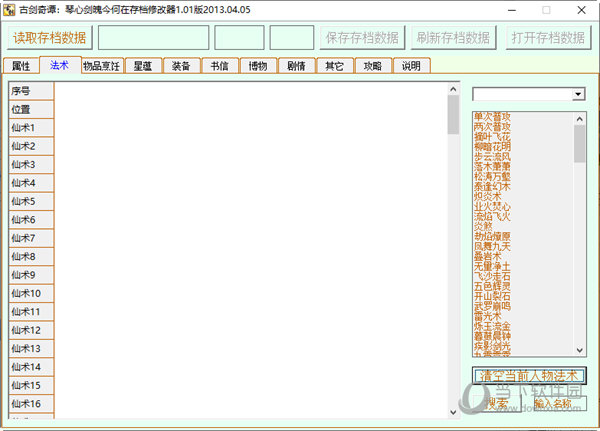Select 雷光术 in the spell list
The height and width of the screenshot is (431, 600).
[488, 316]
